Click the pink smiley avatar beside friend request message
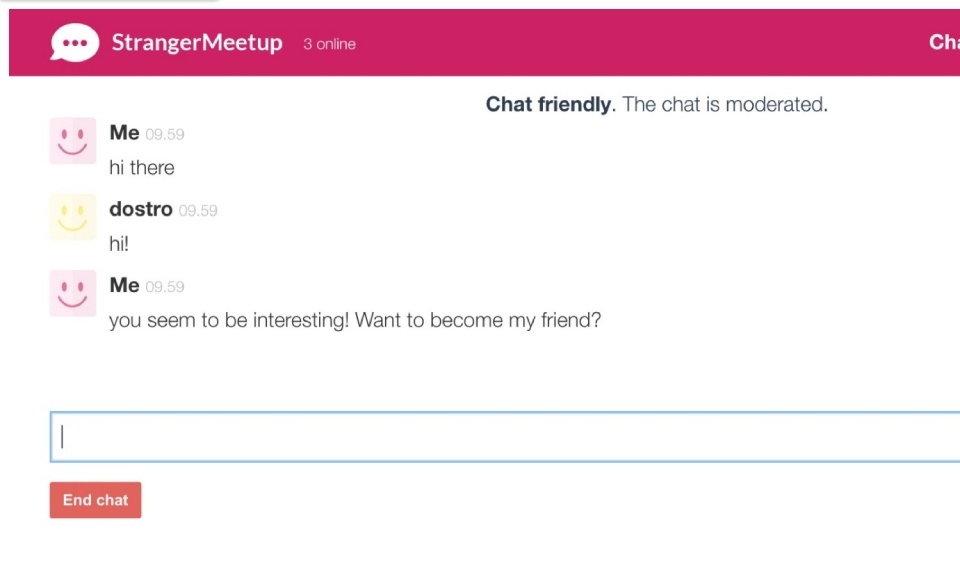The width and height of the screenshot is (960, 561). (x=73, y=293)
